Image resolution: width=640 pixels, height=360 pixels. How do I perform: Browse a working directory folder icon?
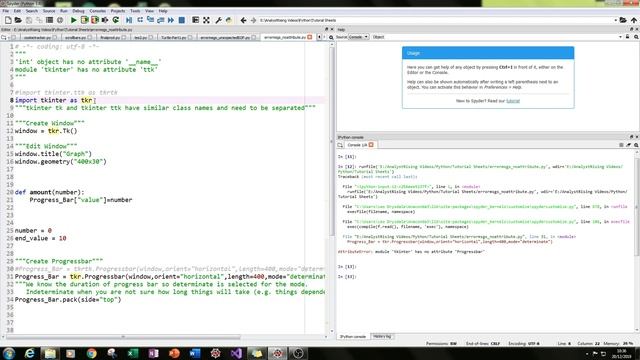coord(623,20)
